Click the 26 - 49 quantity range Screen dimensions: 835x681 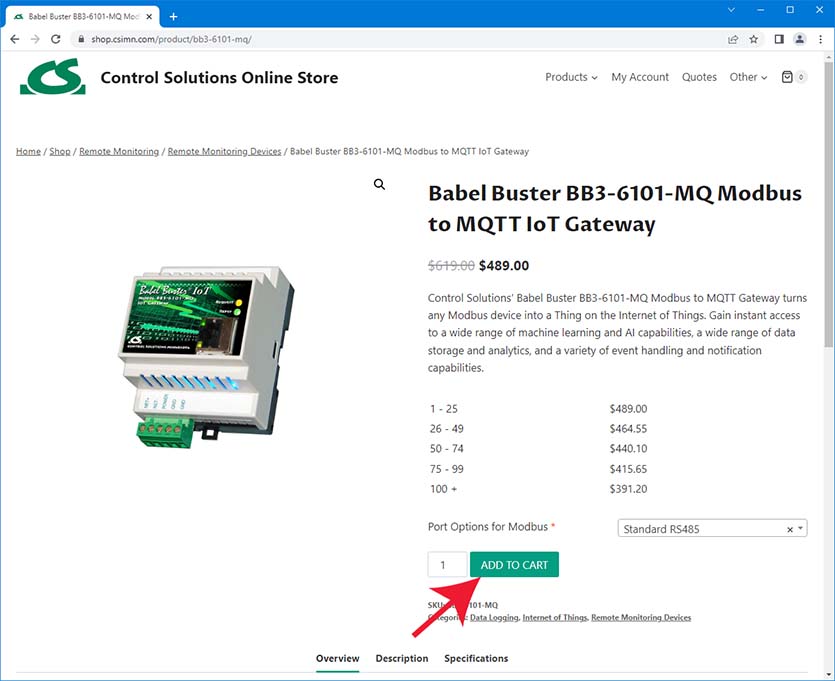446,429
